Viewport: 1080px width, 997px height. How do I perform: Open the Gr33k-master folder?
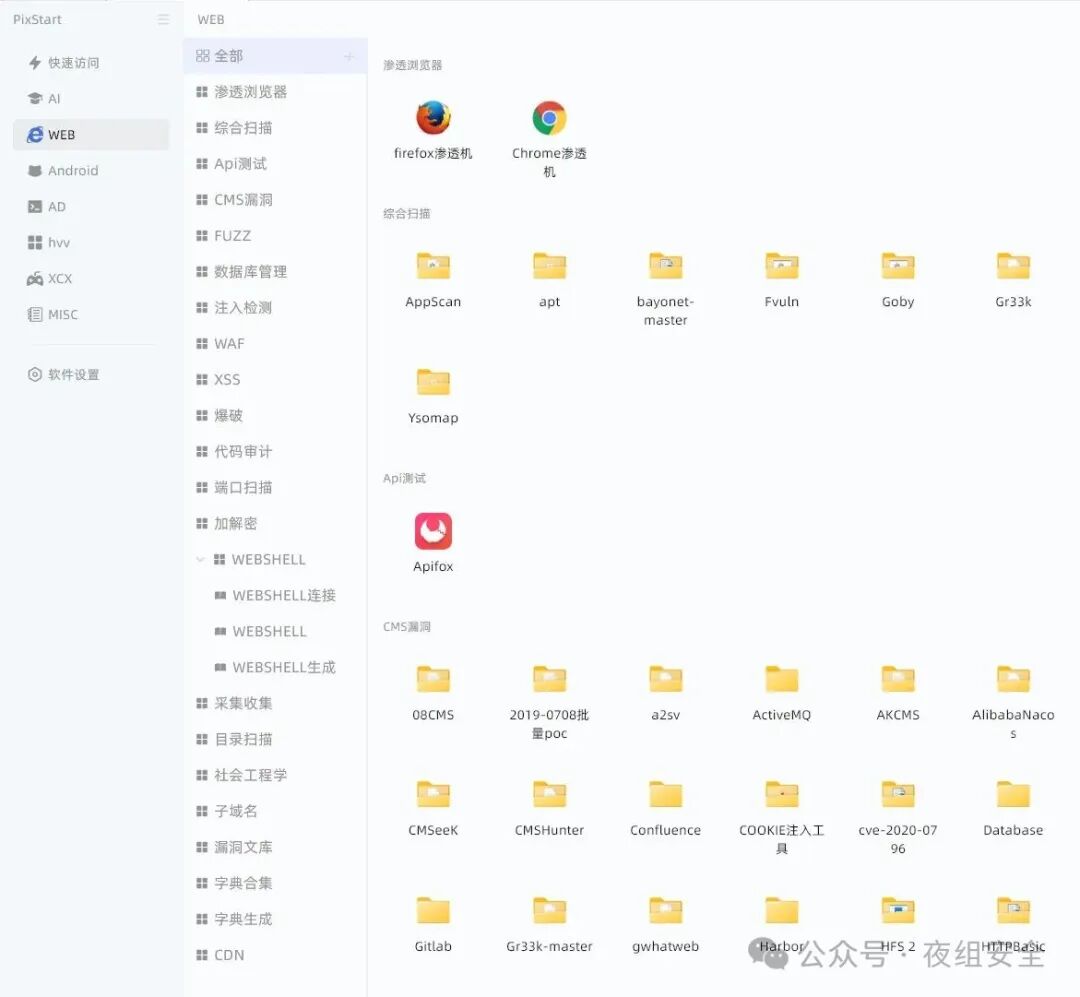click(x=549, y=910)
